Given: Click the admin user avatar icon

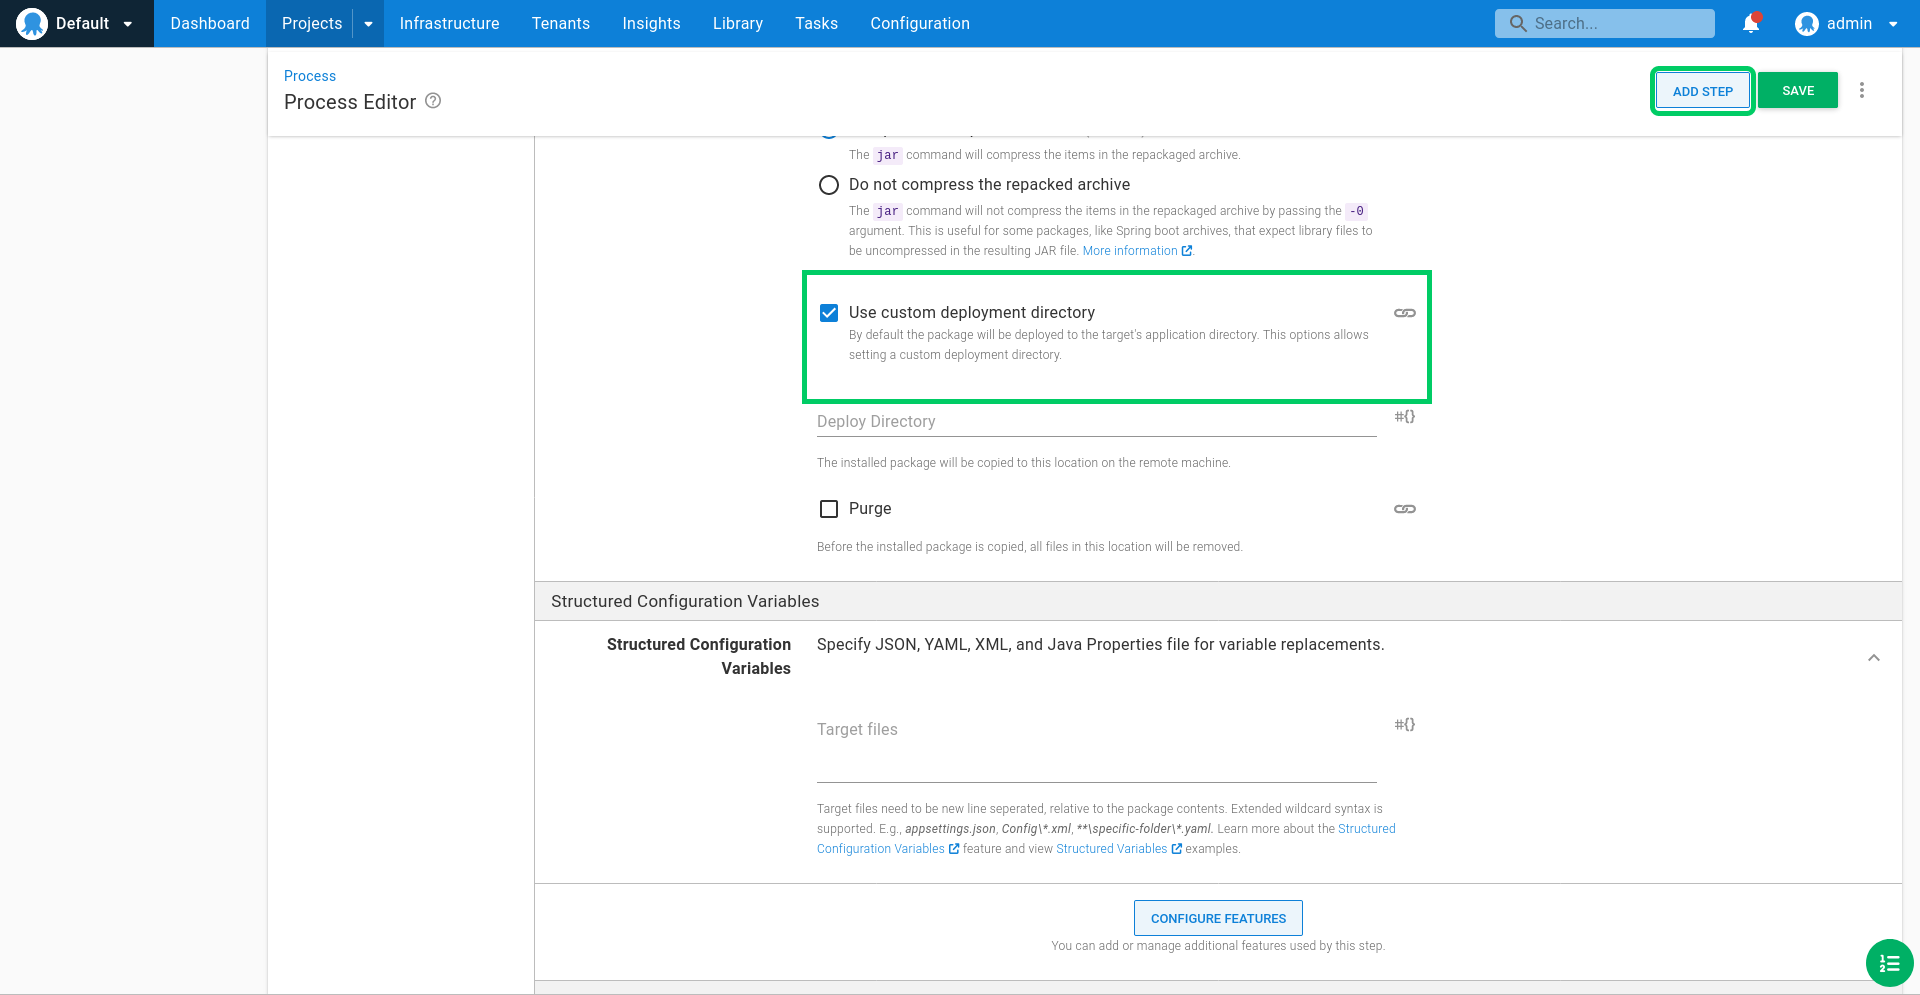Looking at the screenshot, I should click(x=1806, y=24).
